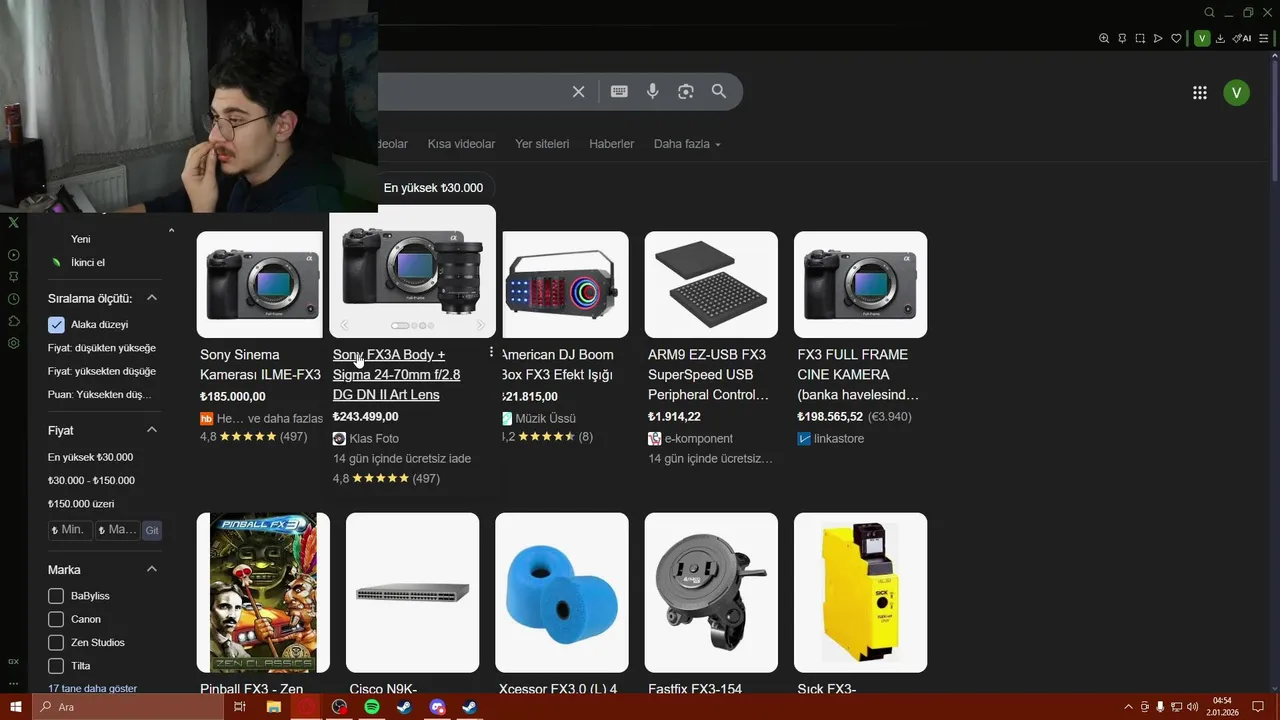Image resolution: width=1280 pixels, height=720 pixels.
Task: Open the browser sidebar settings gear
Action: coord(13,343)
